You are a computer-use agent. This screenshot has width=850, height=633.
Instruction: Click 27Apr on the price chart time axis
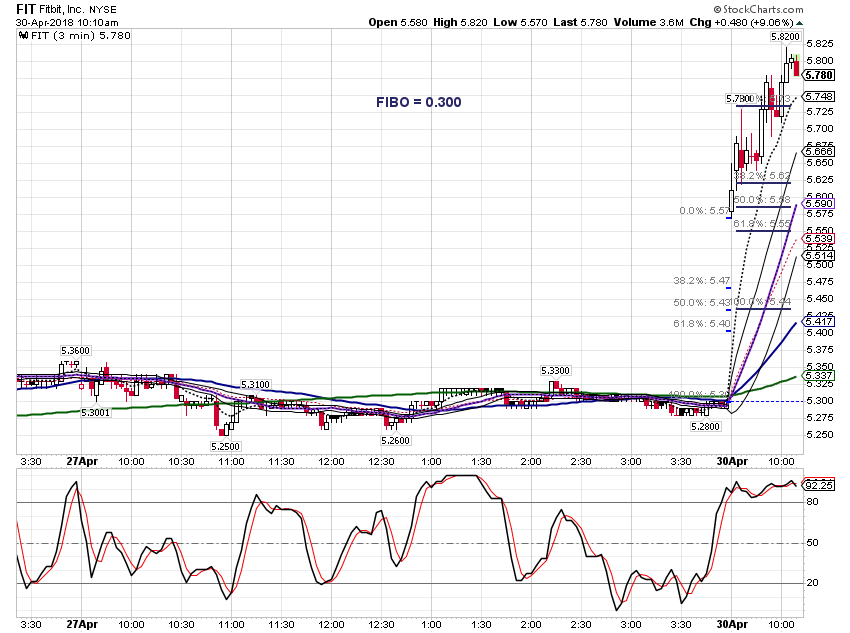[x=82, y=461]
